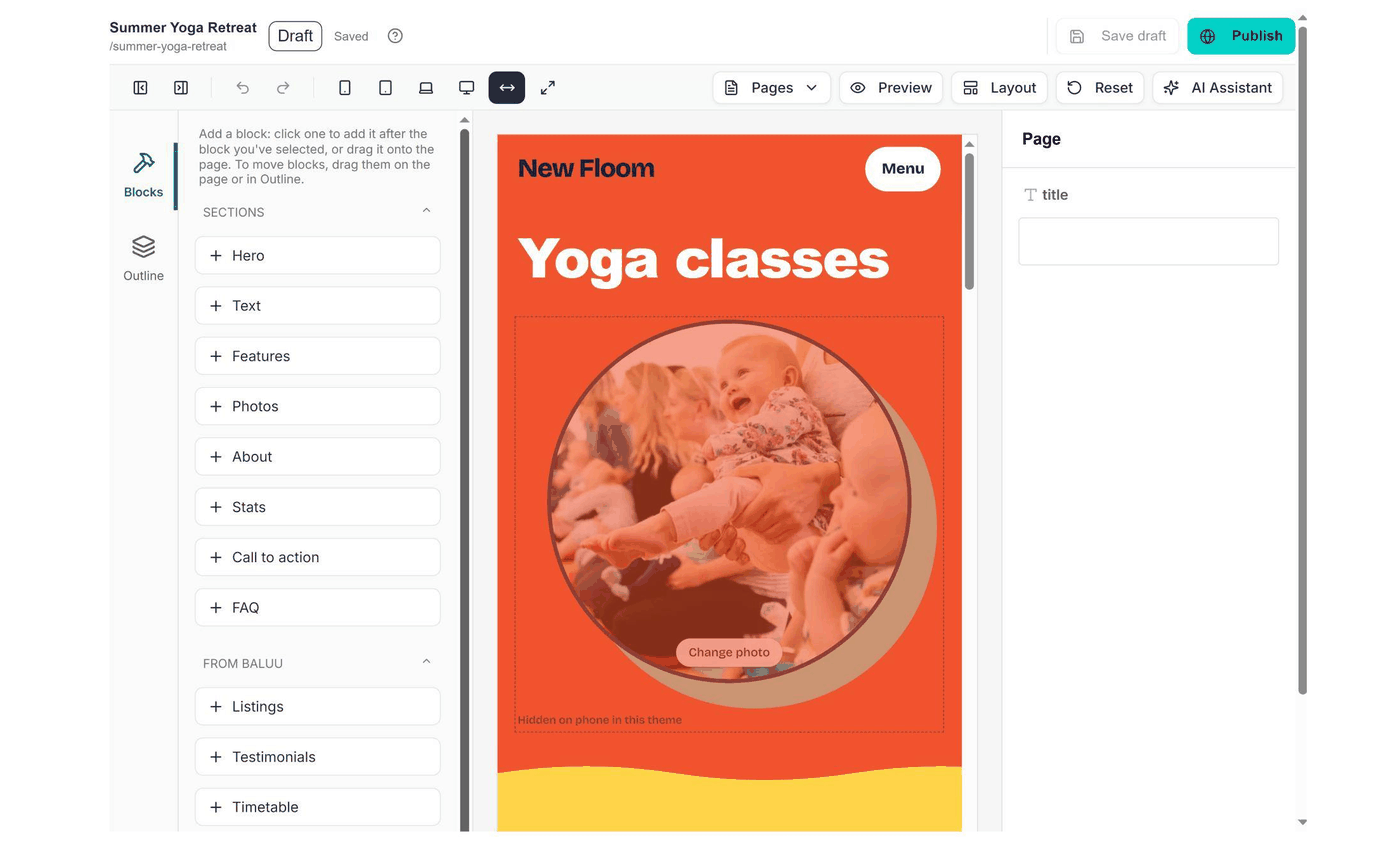1400x848 pixels.
Task: Add a Hero block
Action: (318, 256)
